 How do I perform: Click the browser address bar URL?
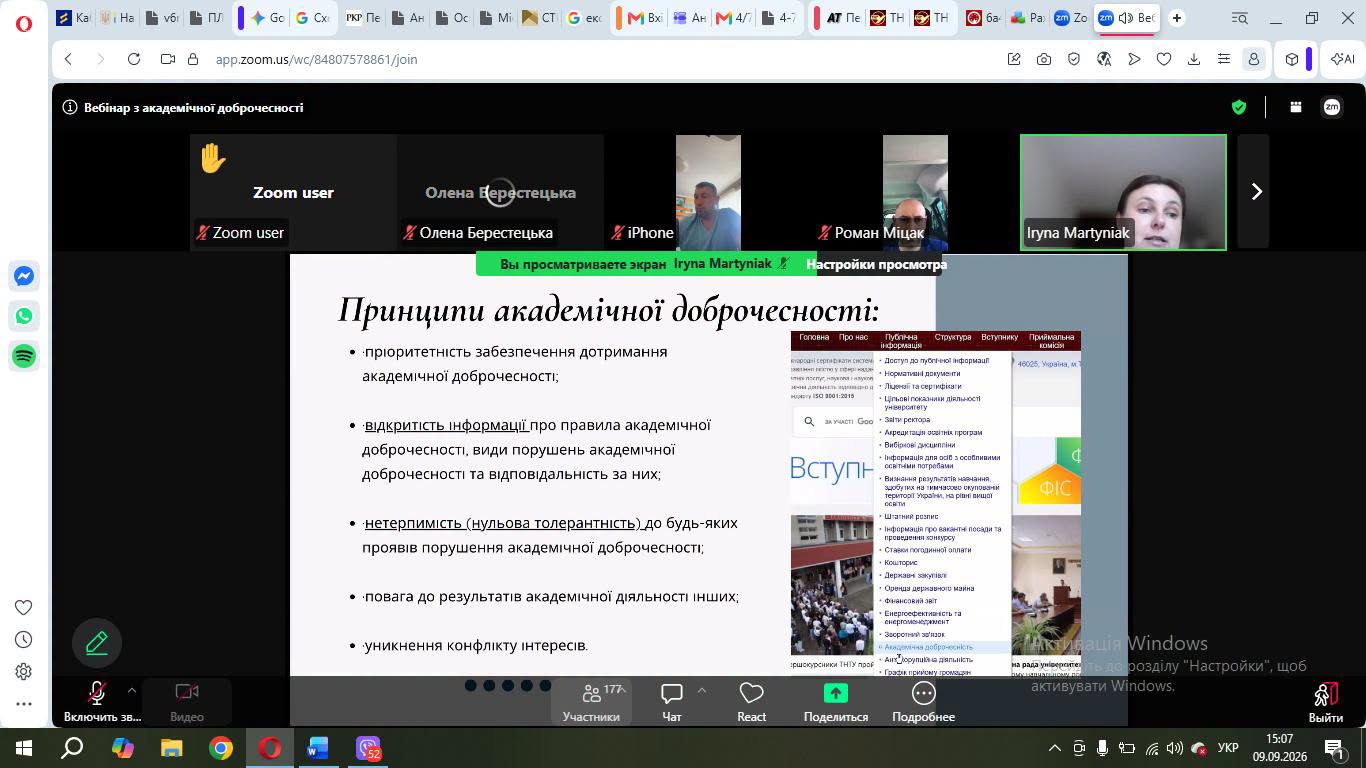(x=316, y=59)
